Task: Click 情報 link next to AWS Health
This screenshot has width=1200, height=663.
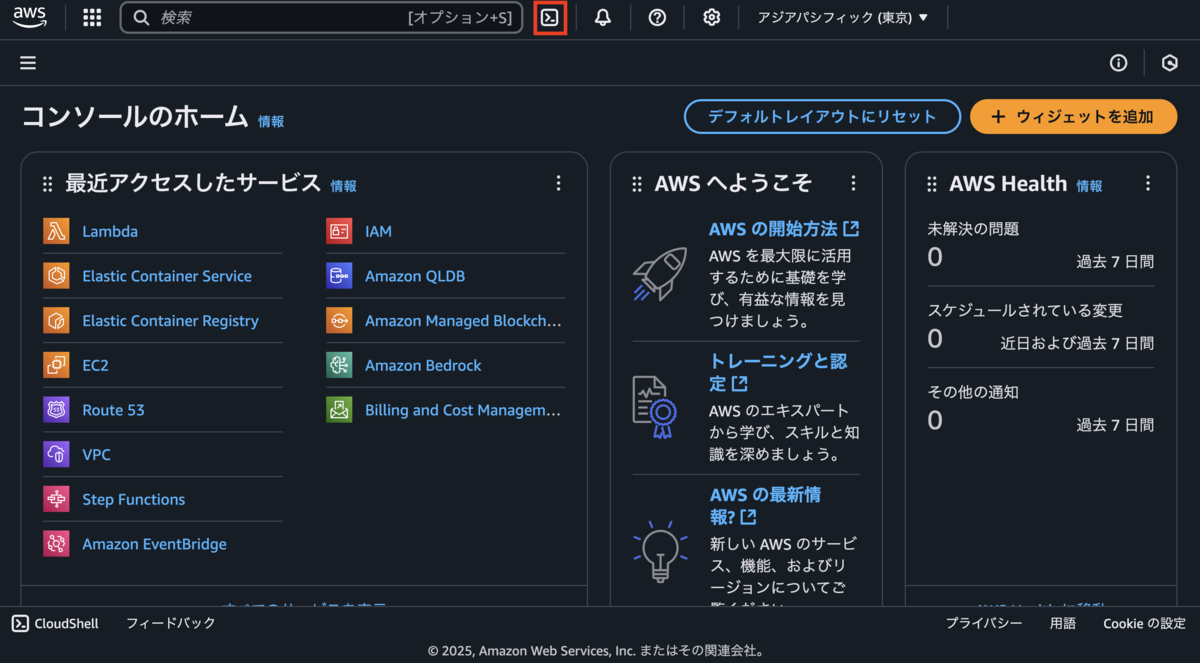Action: [x=1089, y=186]
